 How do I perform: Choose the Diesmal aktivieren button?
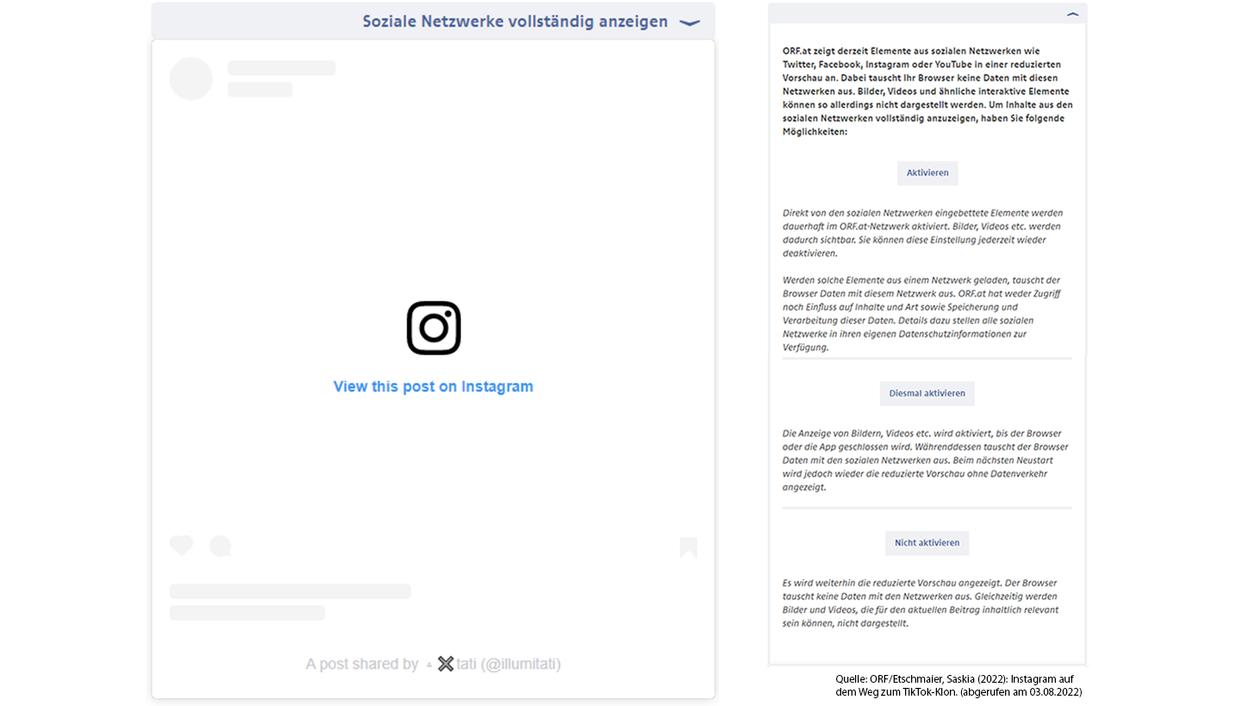coord(927,393)
